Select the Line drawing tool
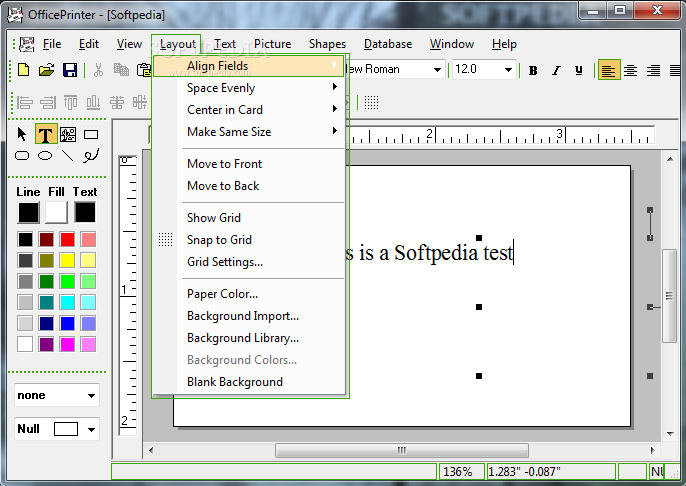 tap(67, 156)
